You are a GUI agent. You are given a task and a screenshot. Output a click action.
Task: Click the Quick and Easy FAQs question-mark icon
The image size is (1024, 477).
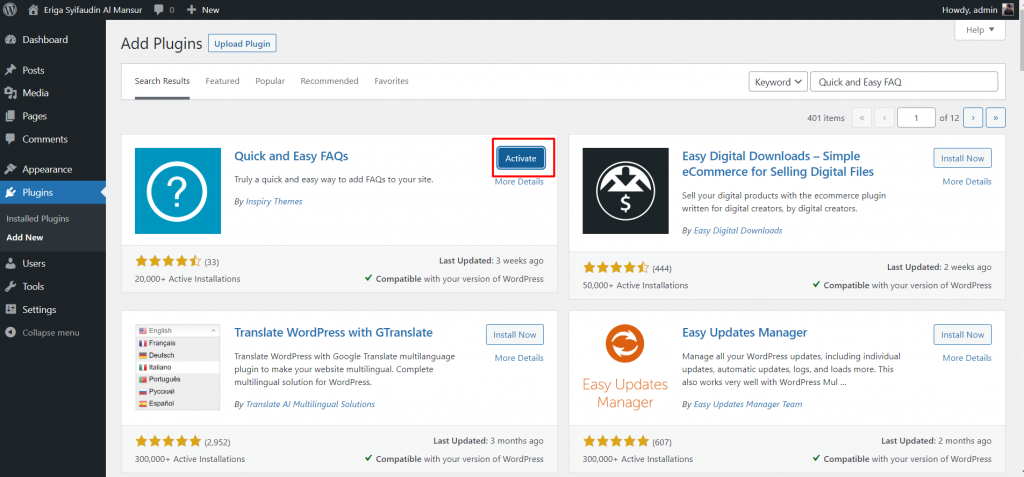(178, 190)
